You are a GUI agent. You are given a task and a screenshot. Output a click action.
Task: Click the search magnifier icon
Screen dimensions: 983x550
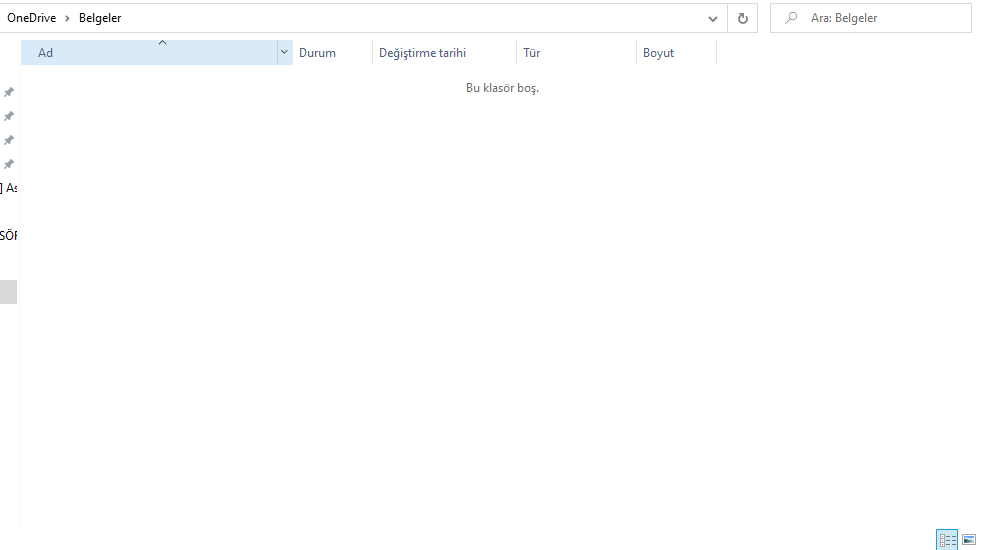click(791, 18)
